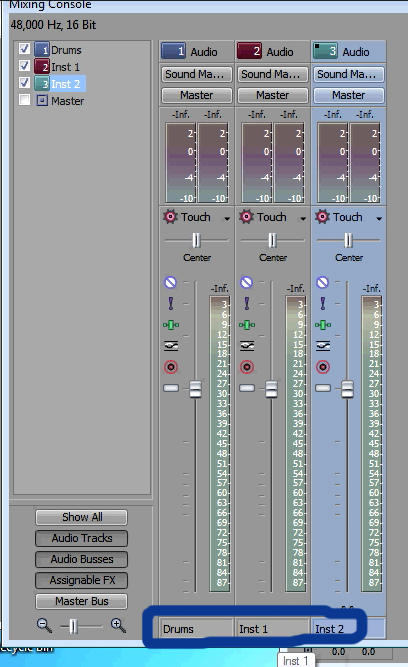408x667 pixels.
Task: Toggle small button beside Drums fader
Action: [x=171, y=388]
